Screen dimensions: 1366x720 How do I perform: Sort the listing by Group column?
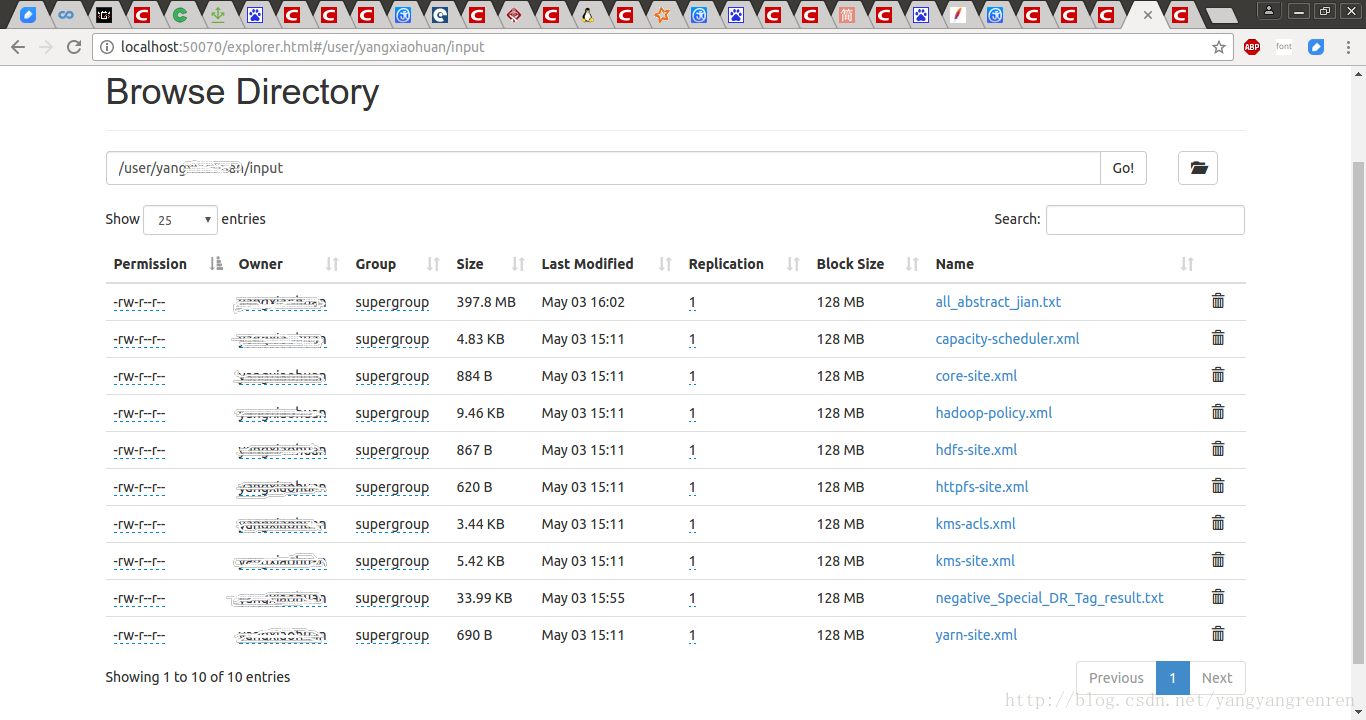398,264
